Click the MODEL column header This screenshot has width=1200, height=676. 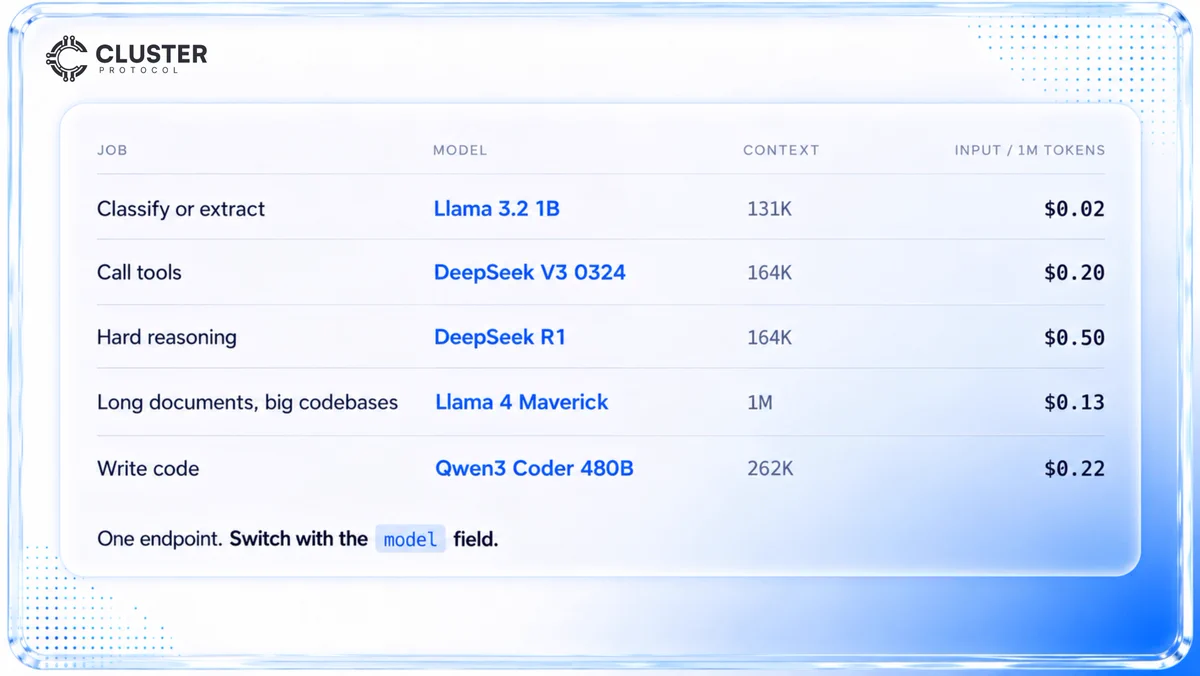460,150
